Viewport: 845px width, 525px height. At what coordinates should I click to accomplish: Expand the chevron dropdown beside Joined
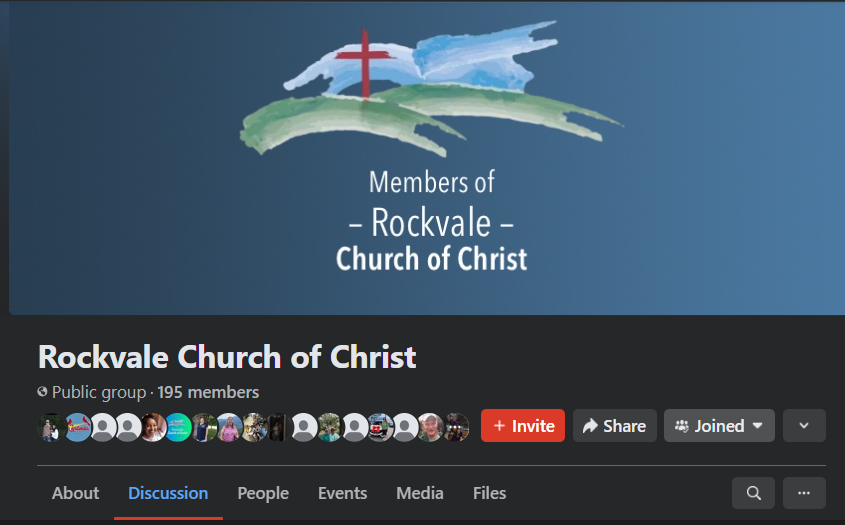[804, 425]
